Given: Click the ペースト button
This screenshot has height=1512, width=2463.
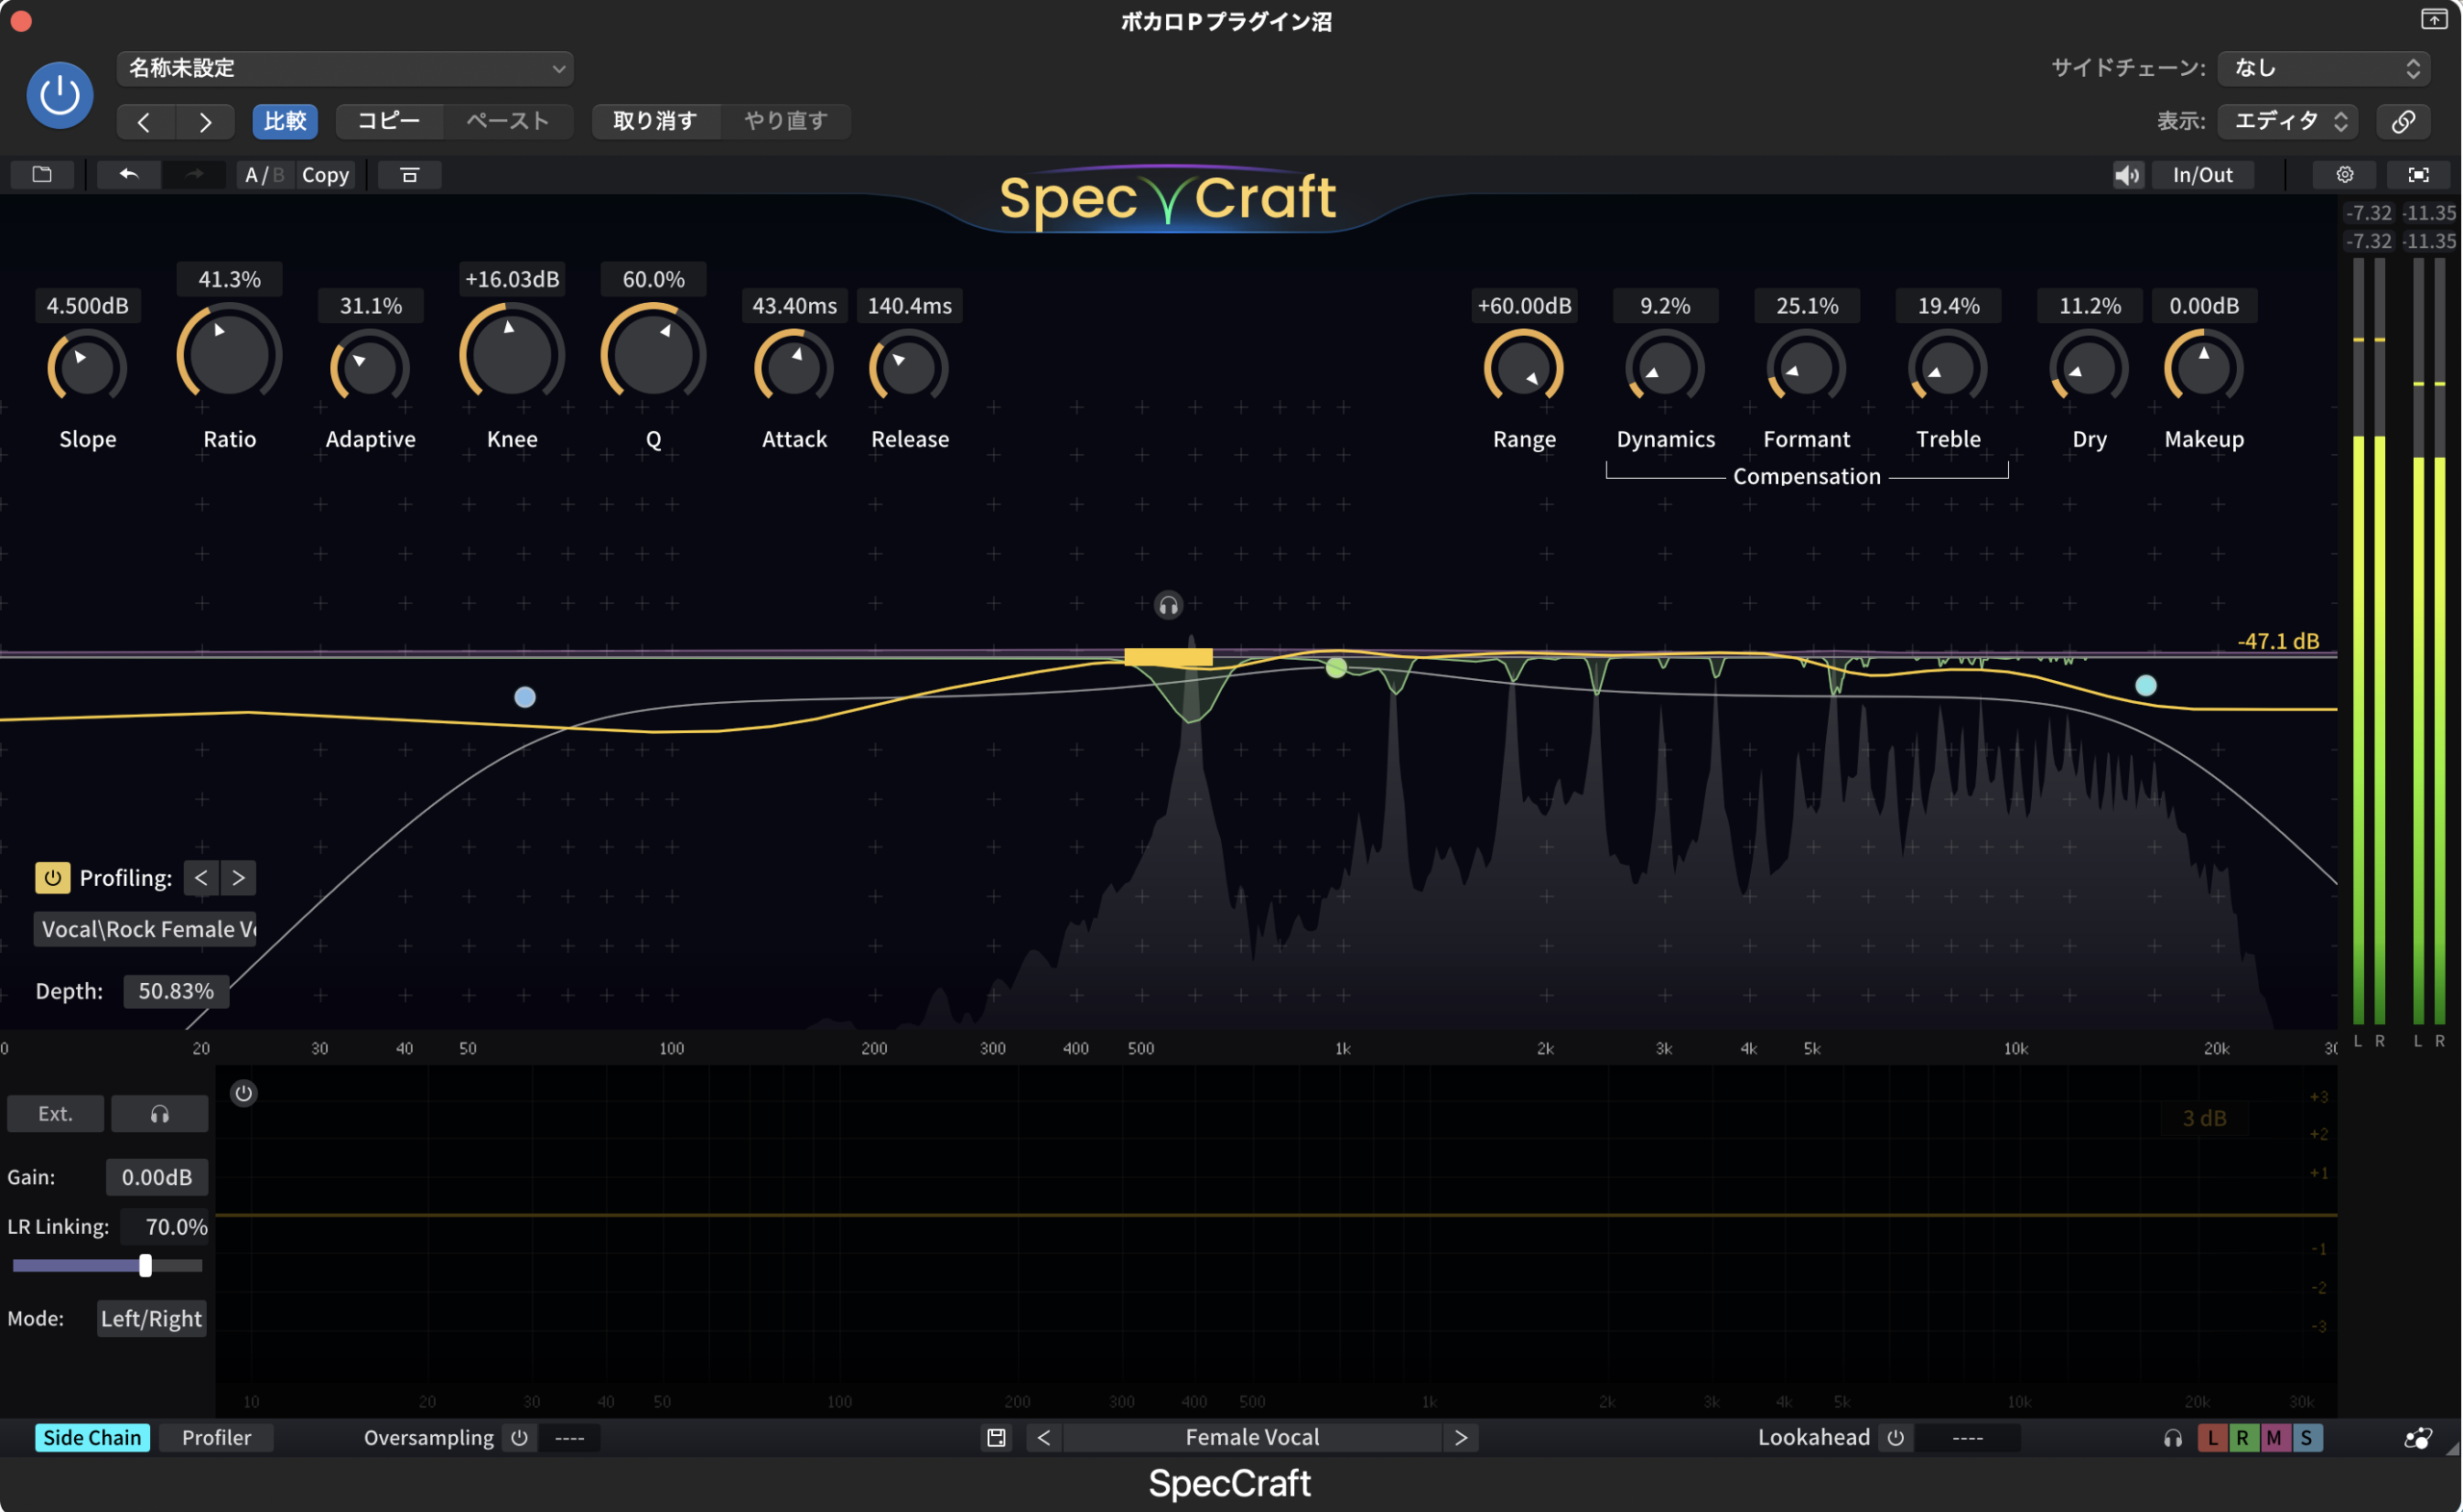Looking at the screenshot, I should pos(508,122).
